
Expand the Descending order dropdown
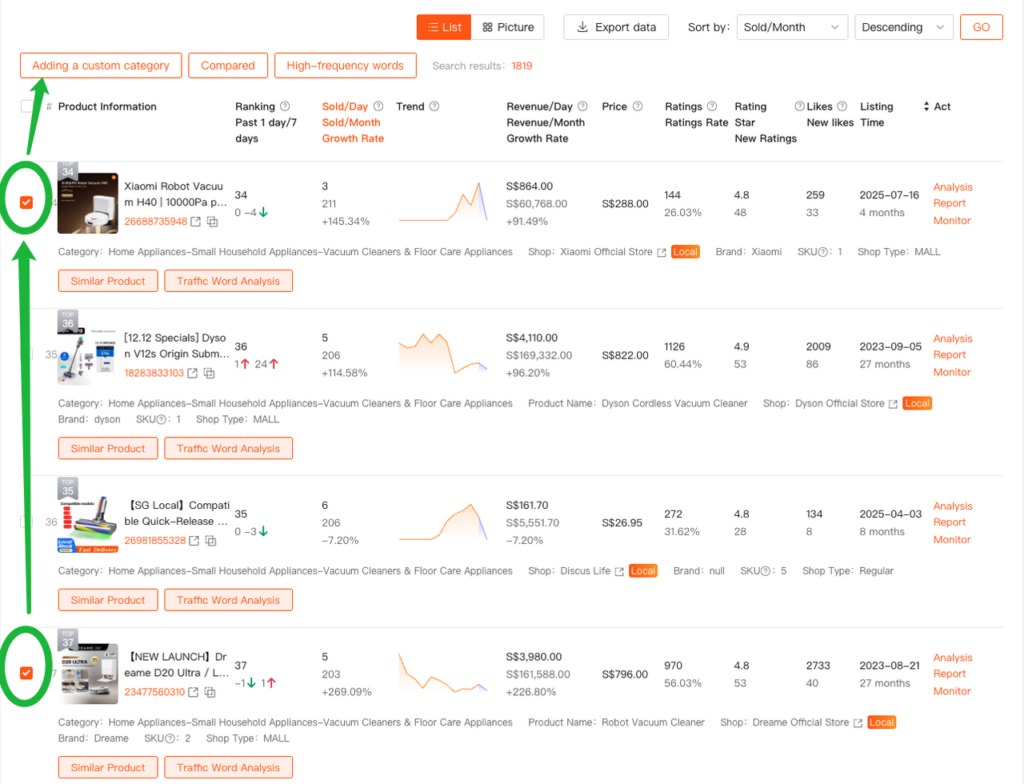(903, 27)
